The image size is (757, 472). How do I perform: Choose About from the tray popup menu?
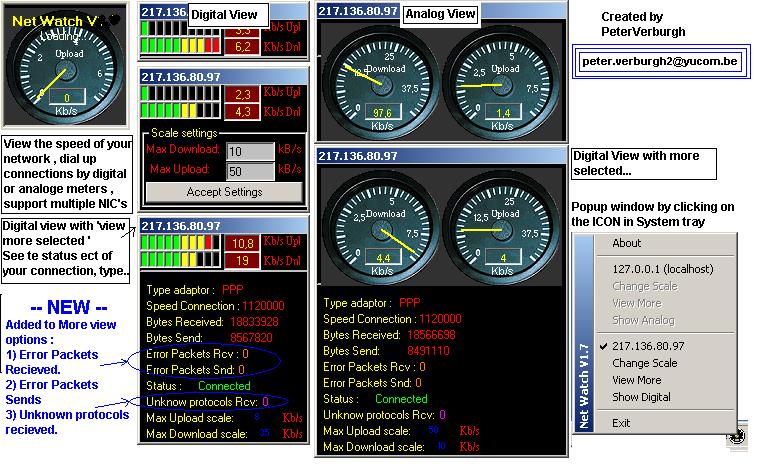626,243
